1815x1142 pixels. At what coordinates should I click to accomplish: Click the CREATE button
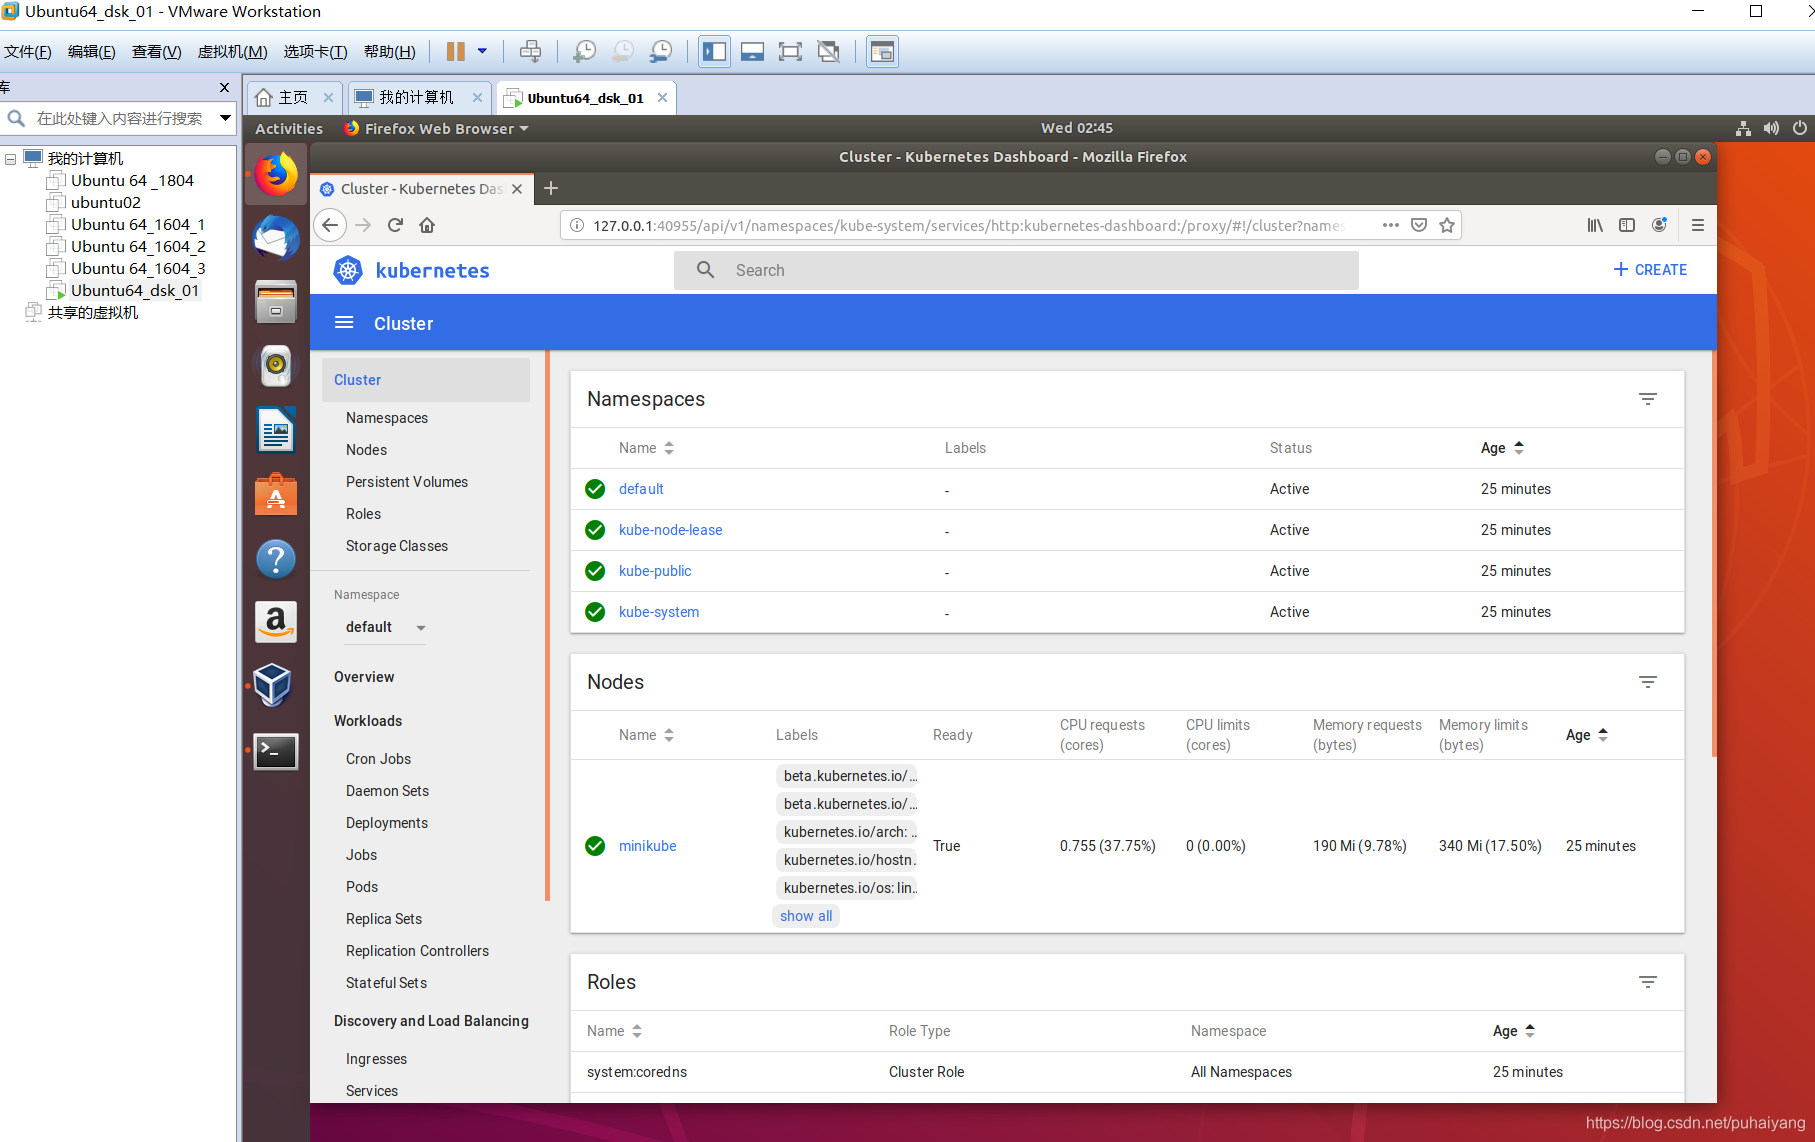[1650, 270]
